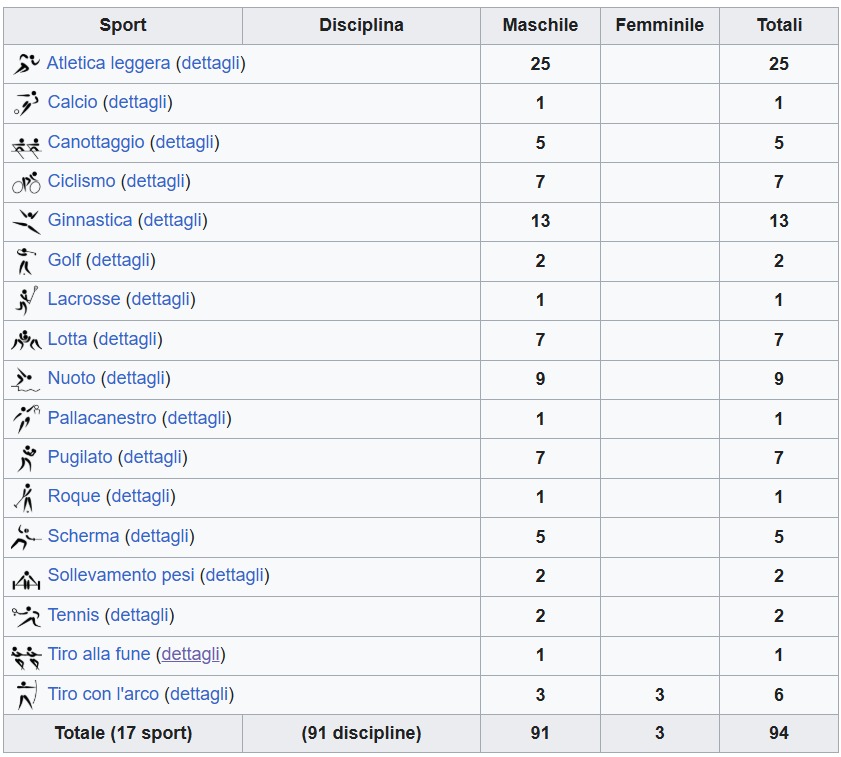Open the Golf link

click(64, 260)
